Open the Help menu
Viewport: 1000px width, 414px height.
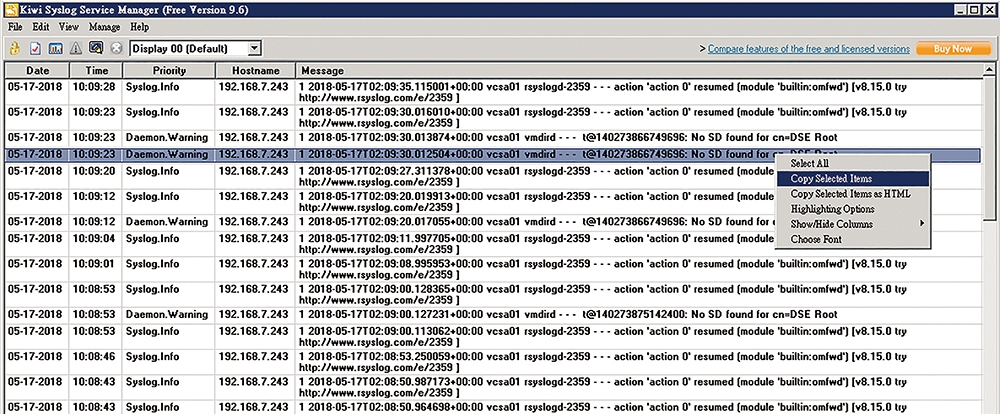140,27
